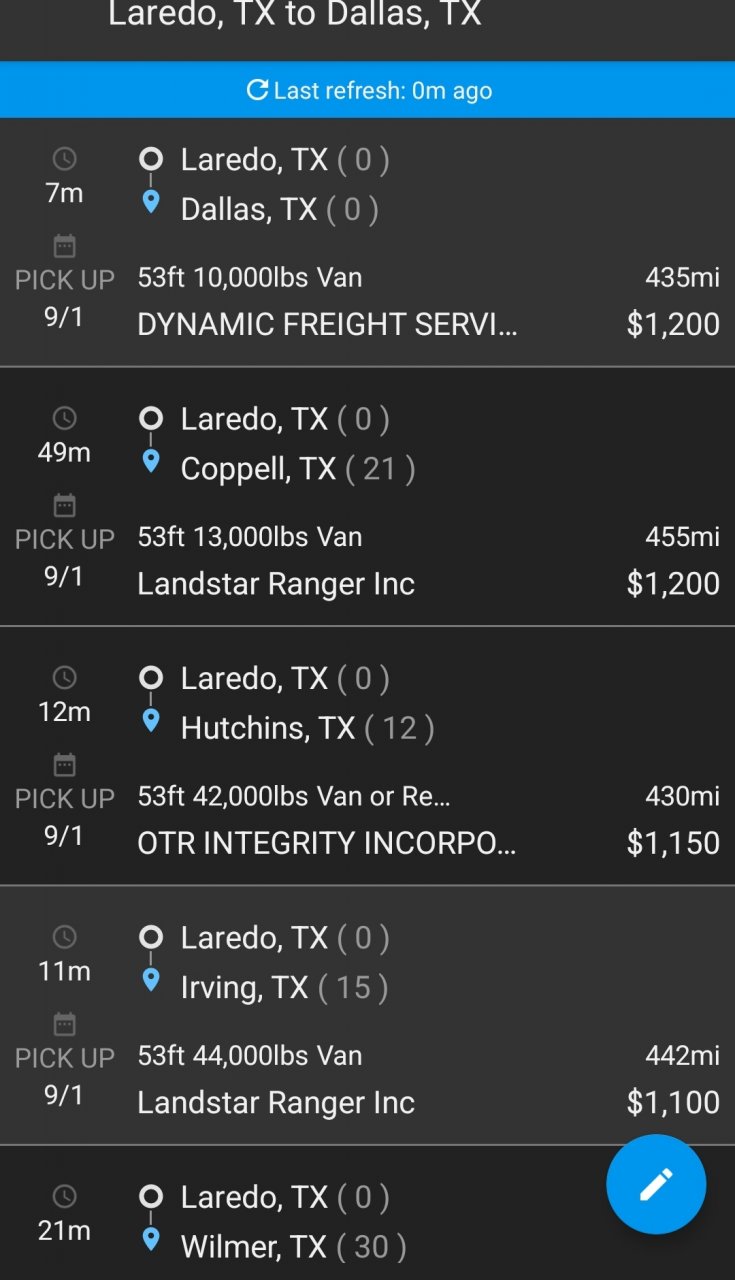Tap 455mi distance on Coppell load
The image size is (735, 1280).
(x=682, y=537)
